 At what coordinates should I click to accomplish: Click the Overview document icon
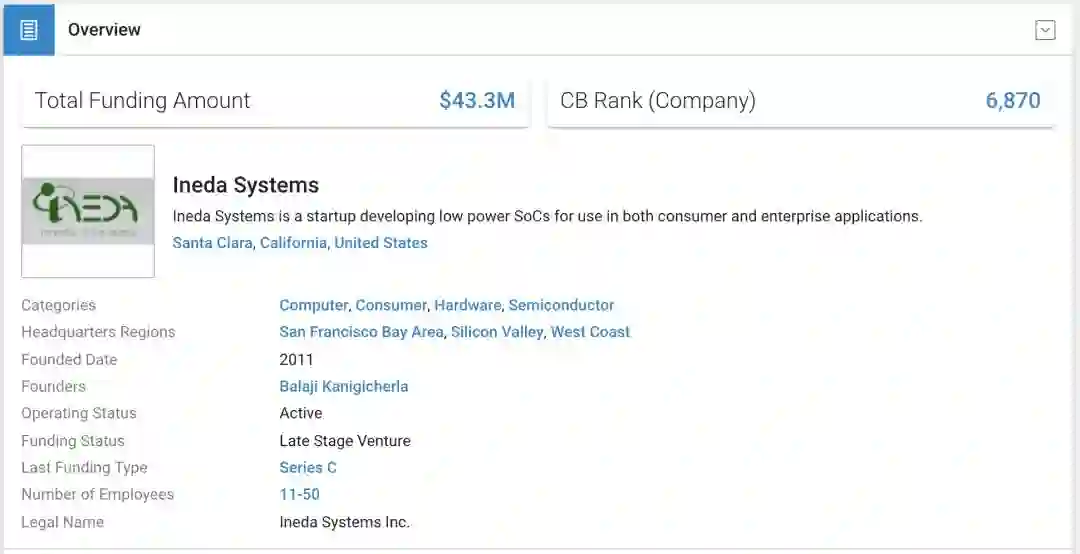click(x=29, y=30)
